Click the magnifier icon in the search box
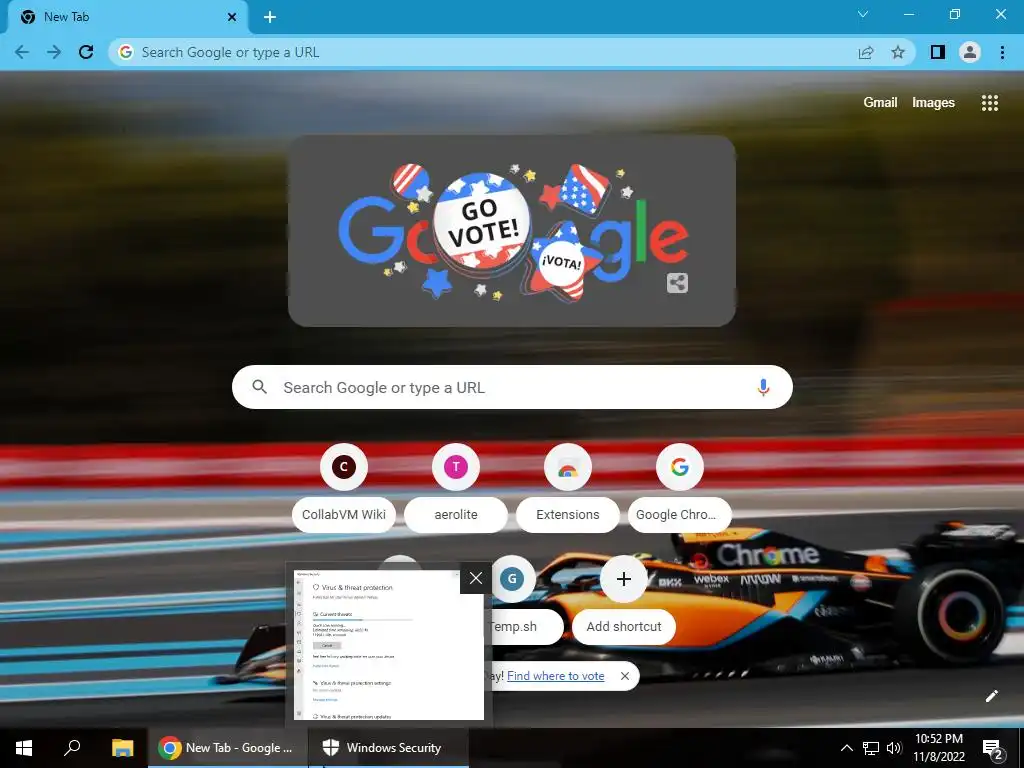 tap(259, 387)
